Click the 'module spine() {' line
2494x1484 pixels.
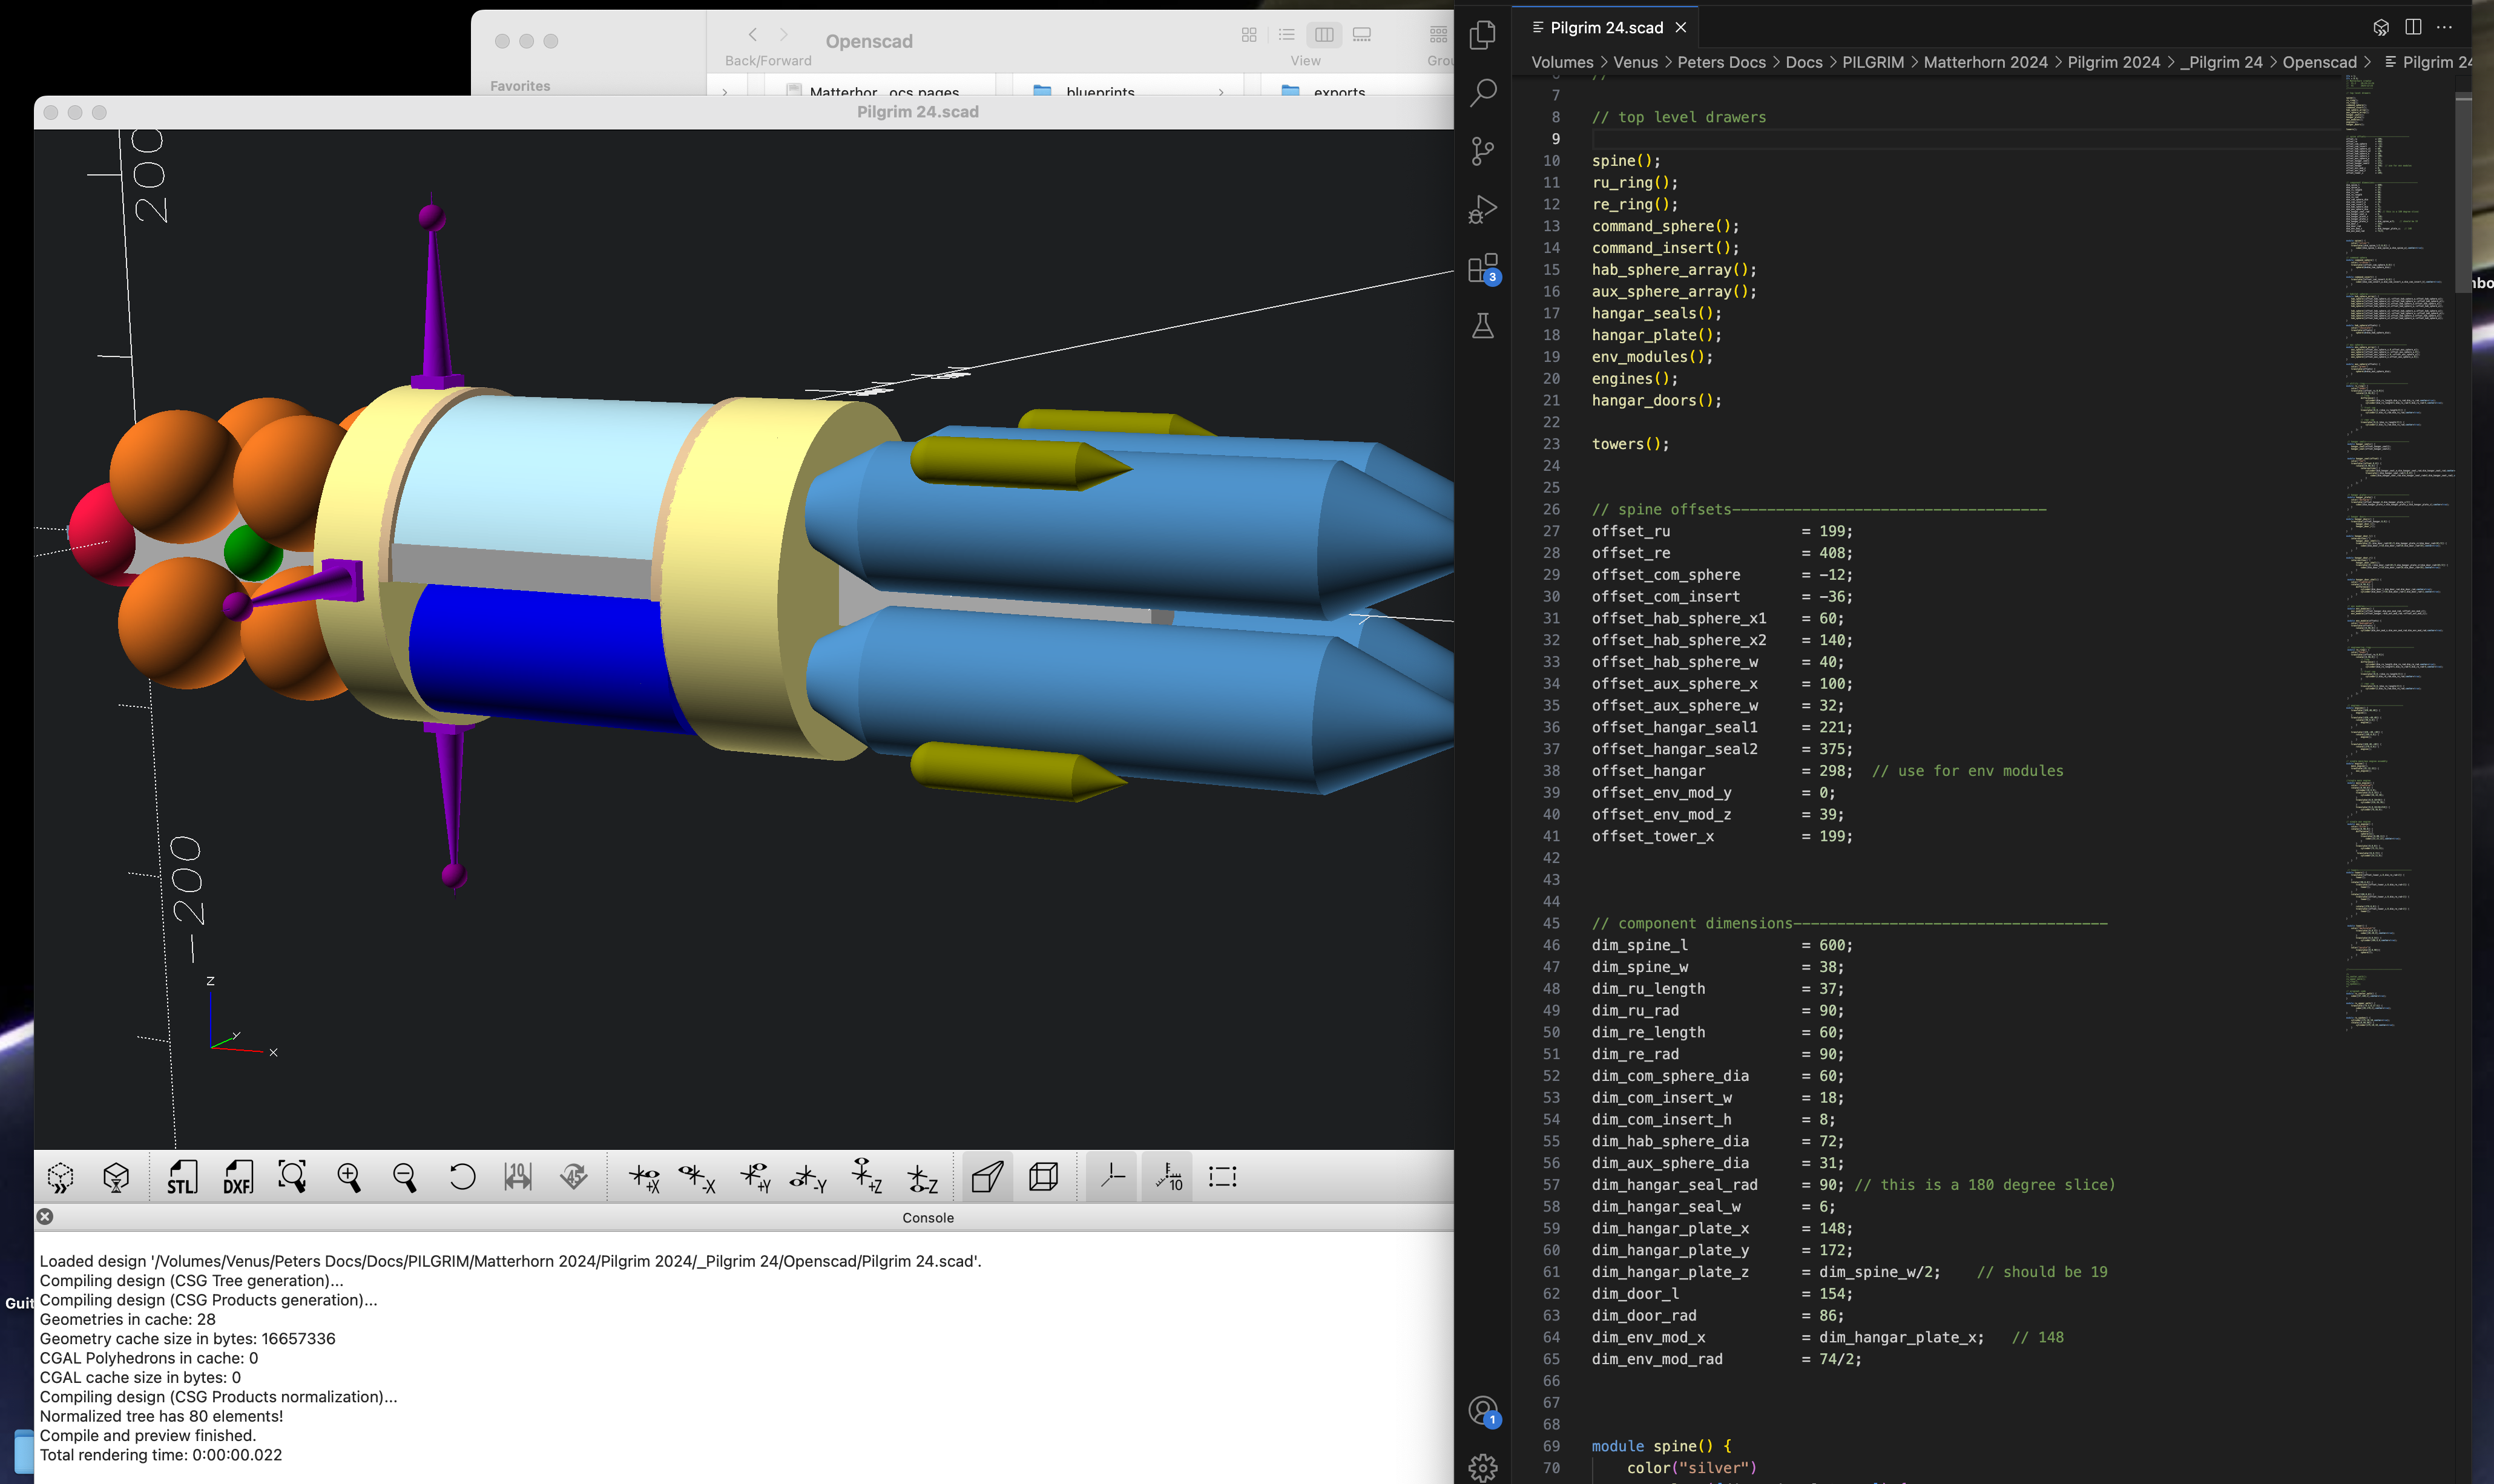[x=1661, y=1446]
